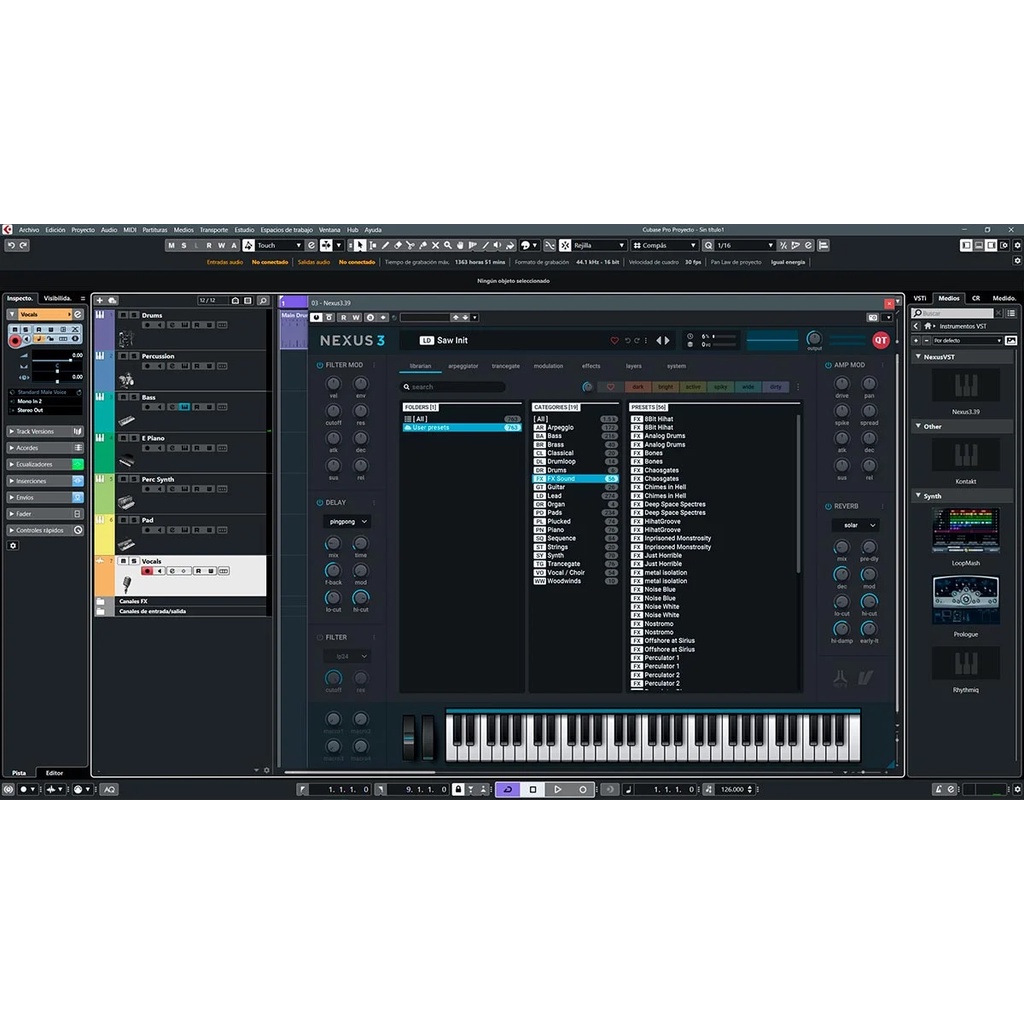The image size is (1024, 1024).
Task: Click the bright tag filter button
Action: click(665, 387)
